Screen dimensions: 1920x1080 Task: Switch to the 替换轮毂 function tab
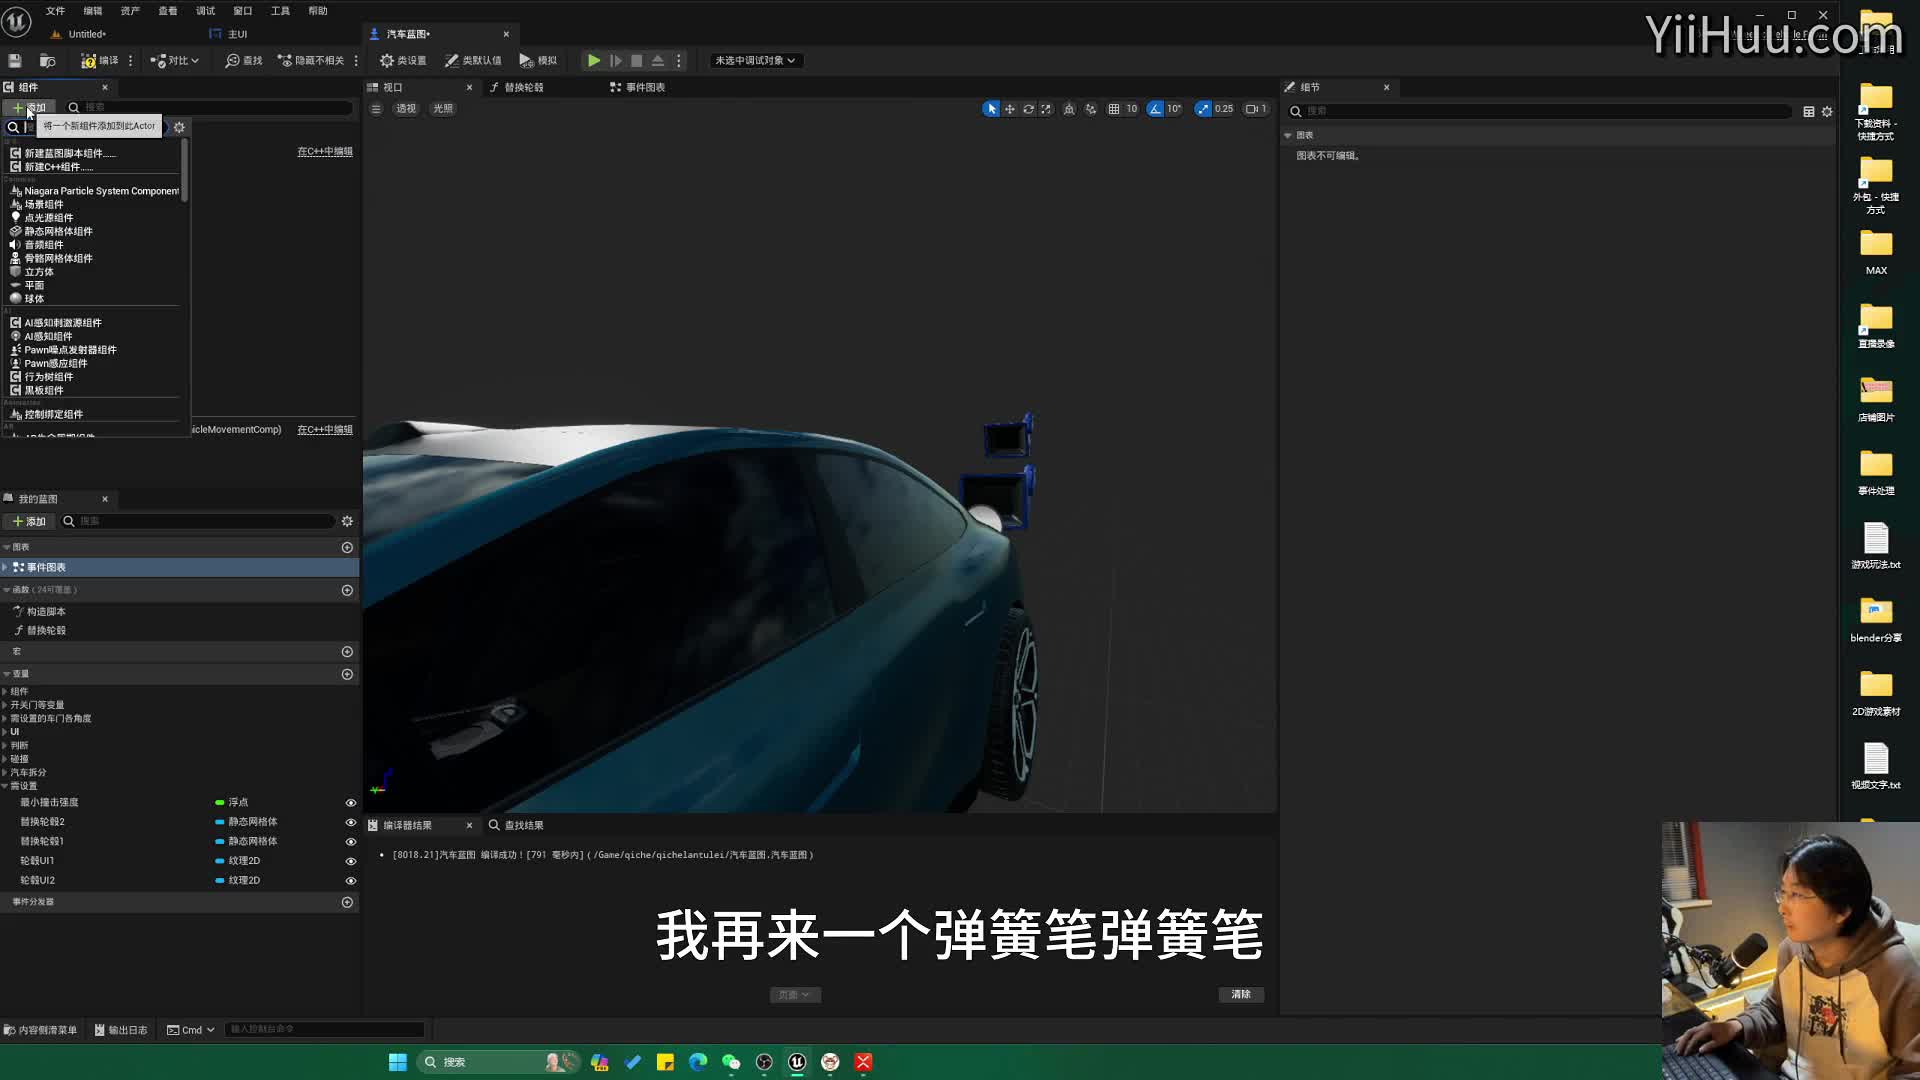click(x=517, y=88)
